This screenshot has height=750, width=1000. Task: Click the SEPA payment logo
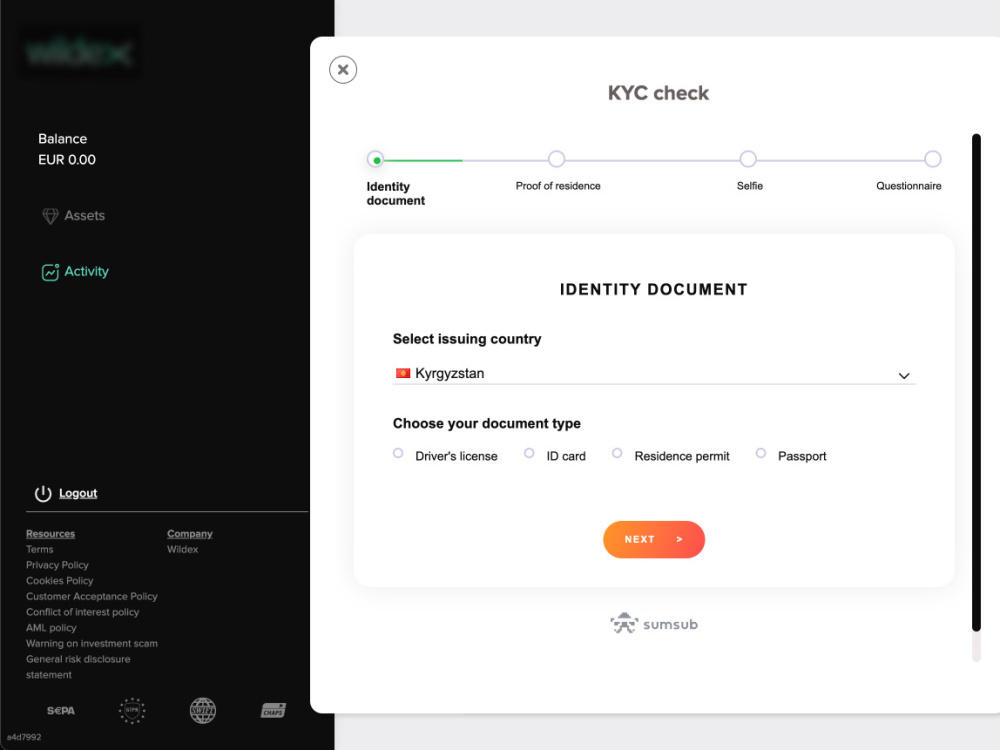tap(61, 710)
